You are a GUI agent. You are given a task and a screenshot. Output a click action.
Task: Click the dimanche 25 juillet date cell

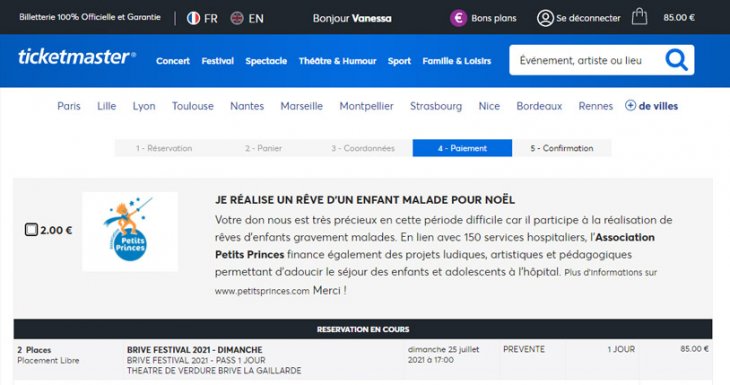point(443,354)
